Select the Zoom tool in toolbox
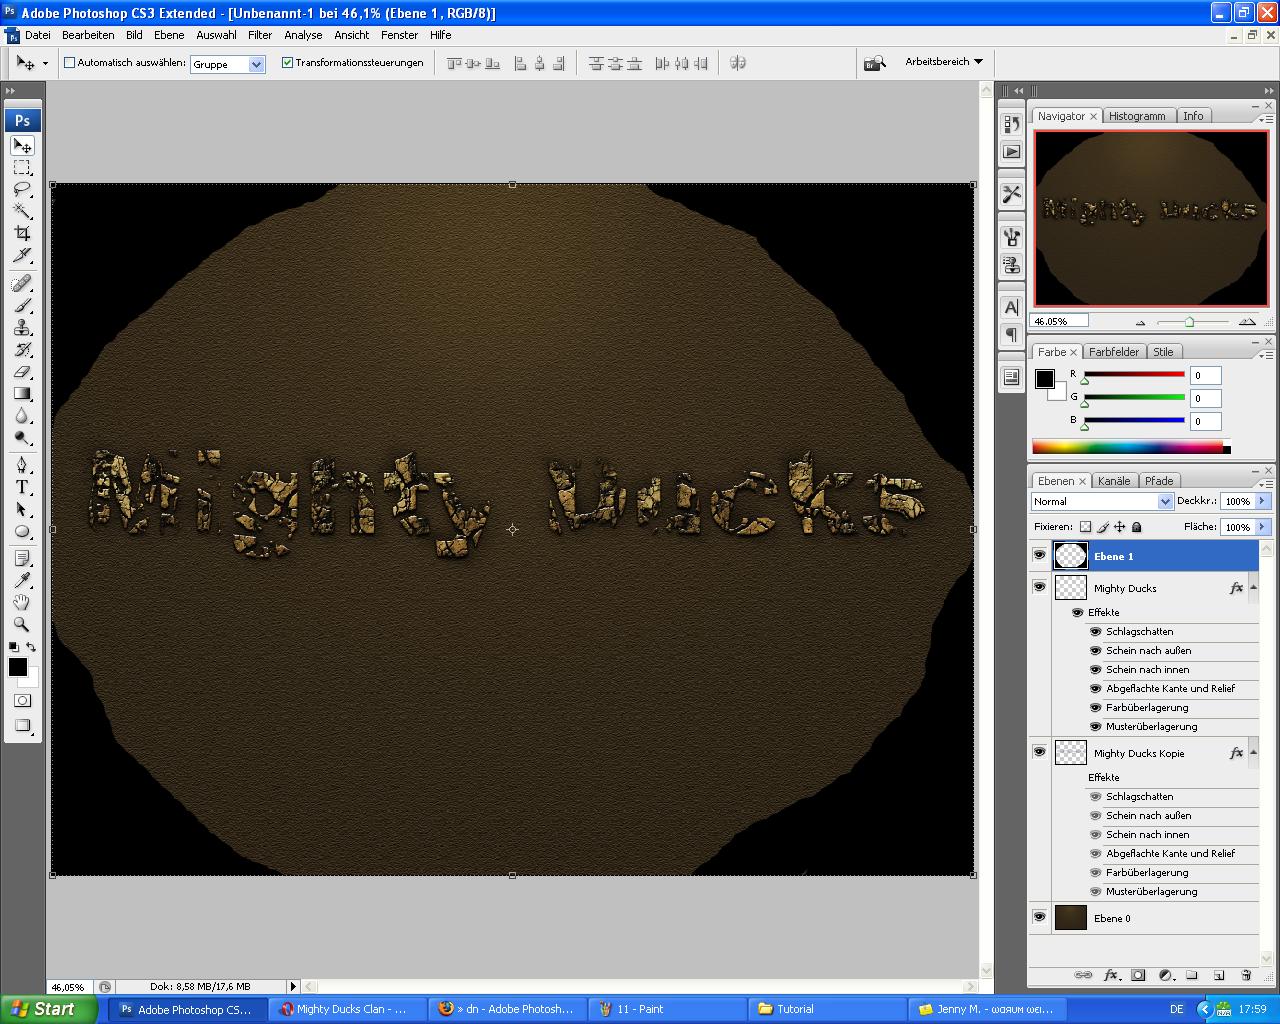 point(22,624)
